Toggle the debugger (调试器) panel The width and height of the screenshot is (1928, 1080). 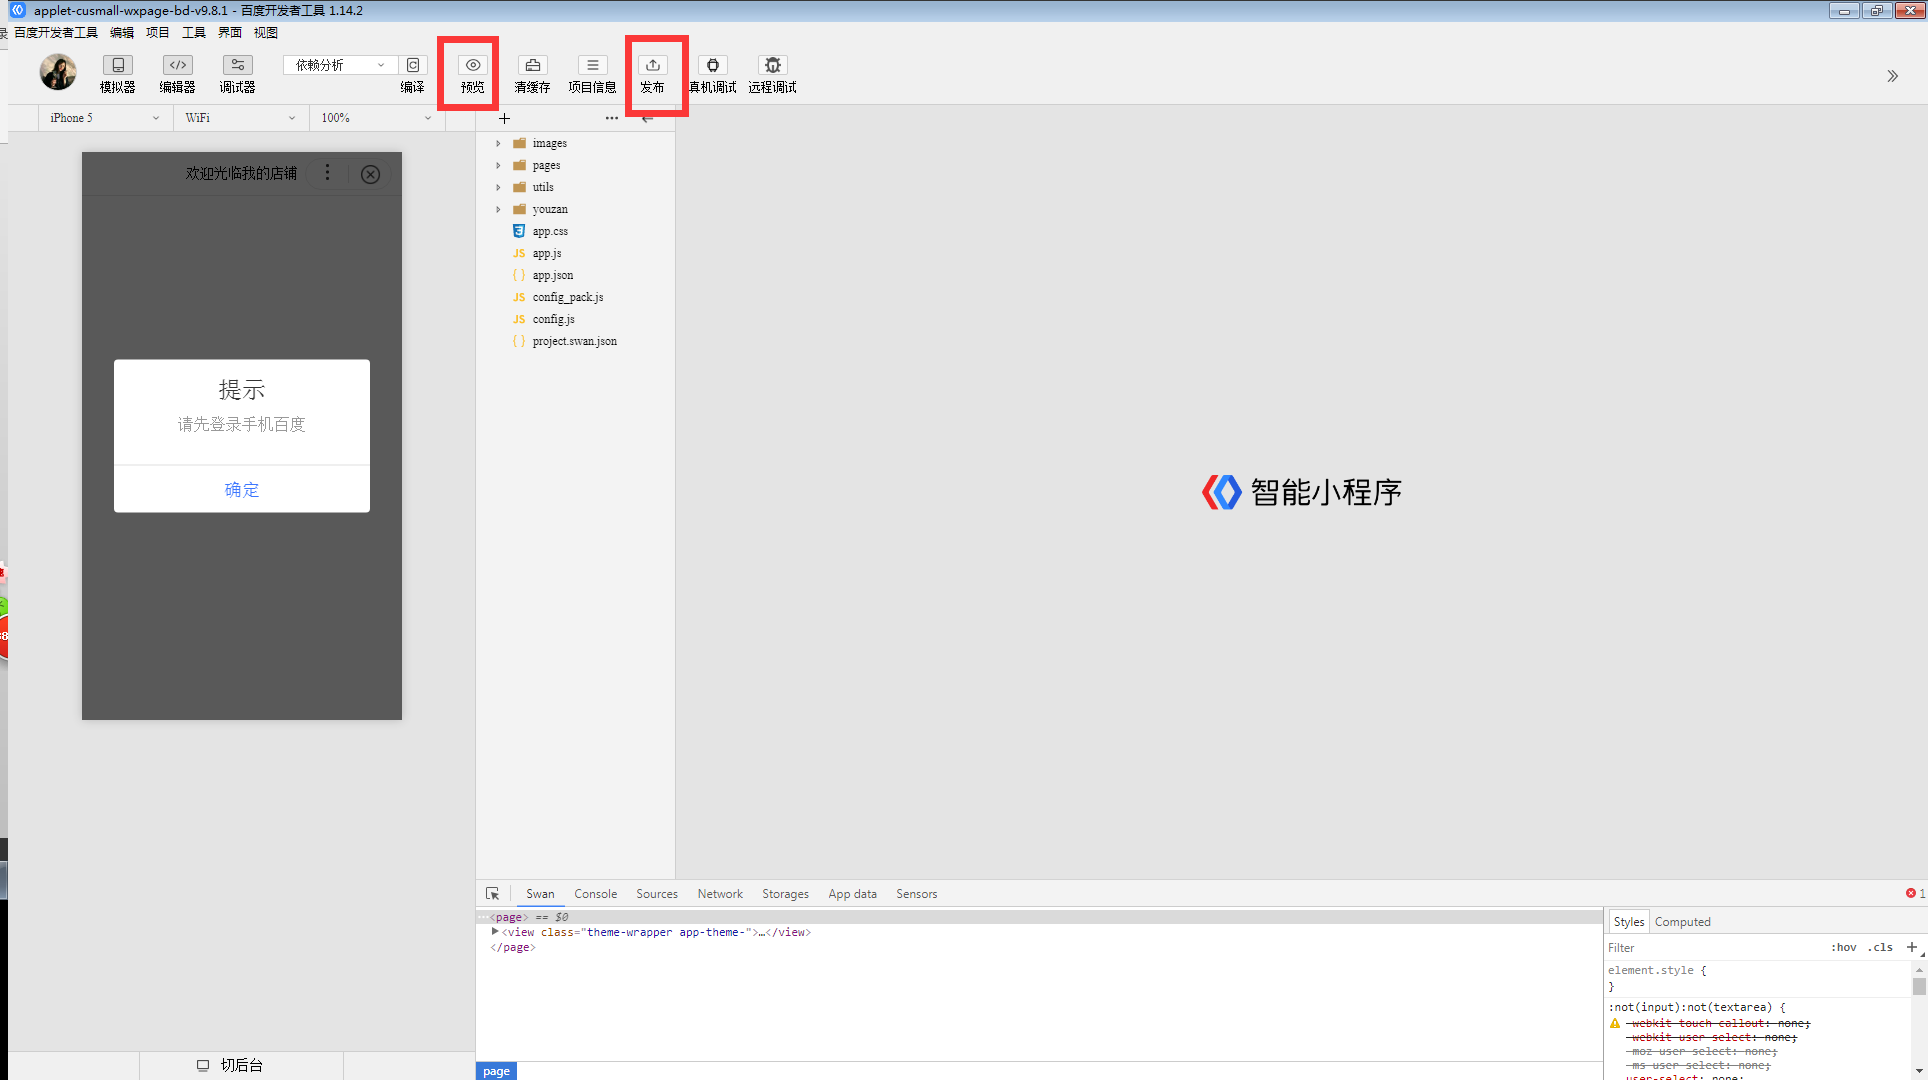tap(237, 66)
